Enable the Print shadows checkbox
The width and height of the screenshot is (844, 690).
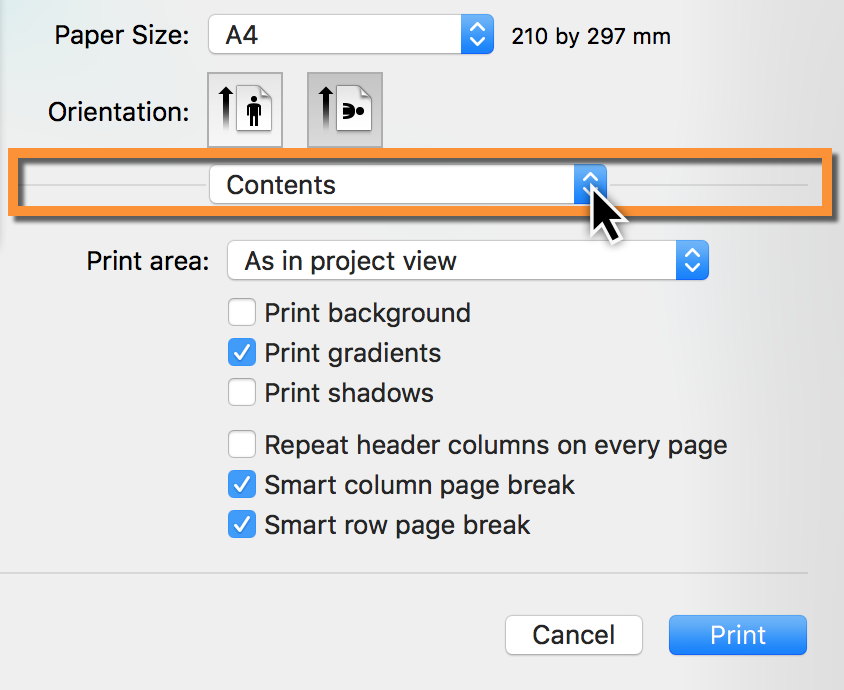pyautogui.click(x=242, y=392)
